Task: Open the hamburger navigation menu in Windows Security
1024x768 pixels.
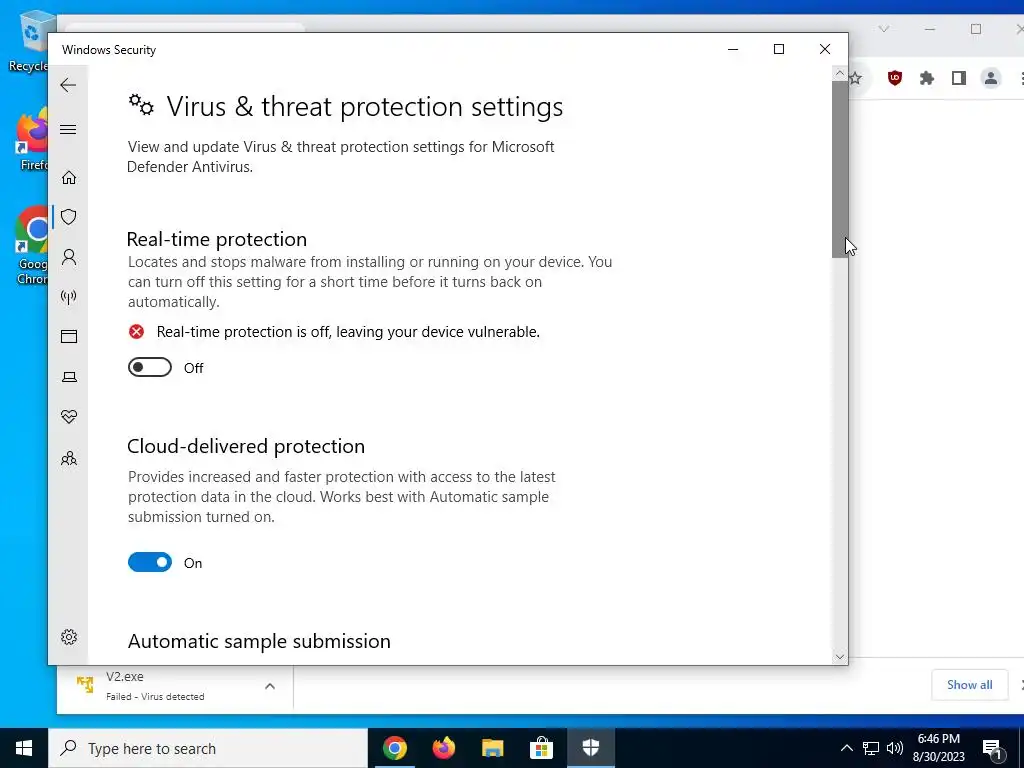Action: [x=68, y=129]
